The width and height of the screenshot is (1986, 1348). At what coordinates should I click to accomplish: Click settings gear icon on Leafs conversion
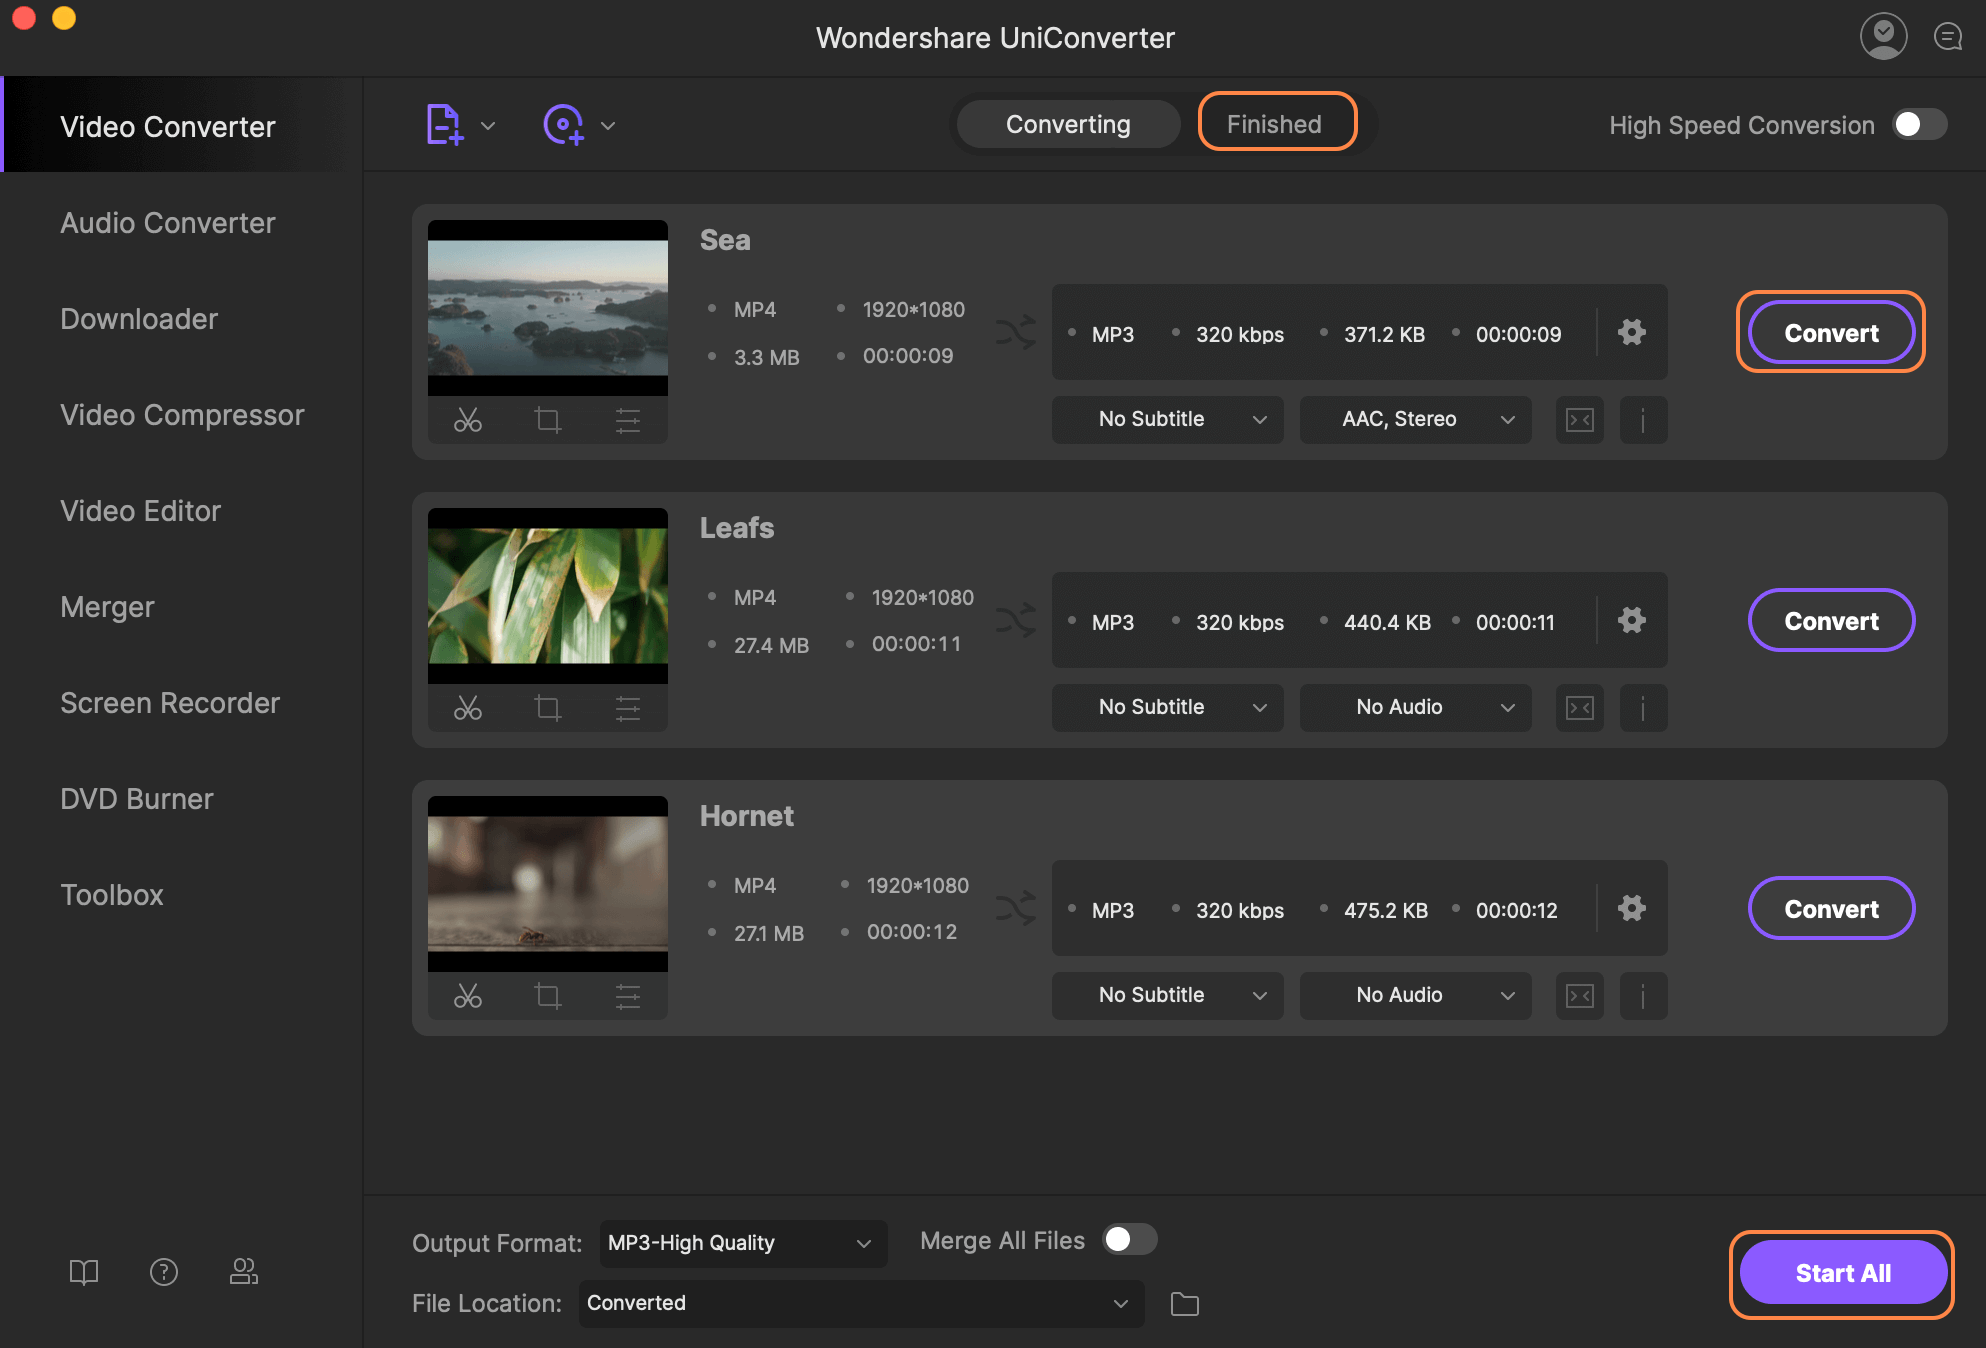point(1629,618)
